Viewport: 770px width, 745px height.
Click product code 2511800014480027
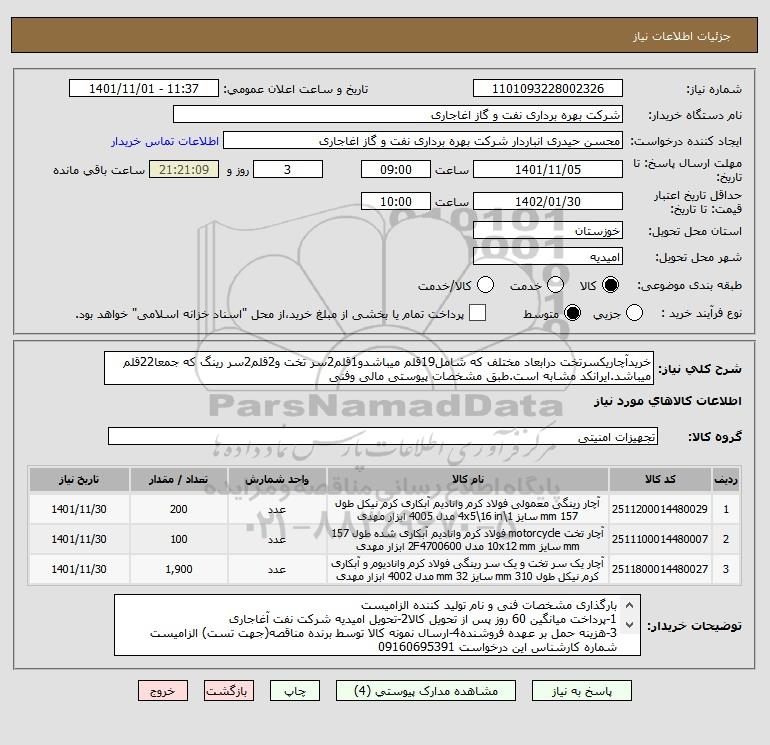(660, 569)
